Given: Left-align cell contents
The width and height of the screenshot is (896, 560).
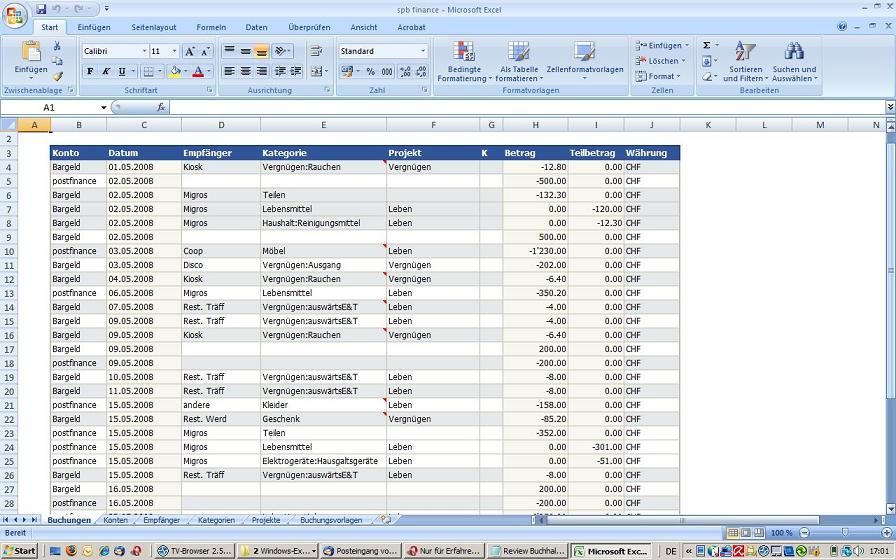Looking at the screenshot, I should point(230,71).
